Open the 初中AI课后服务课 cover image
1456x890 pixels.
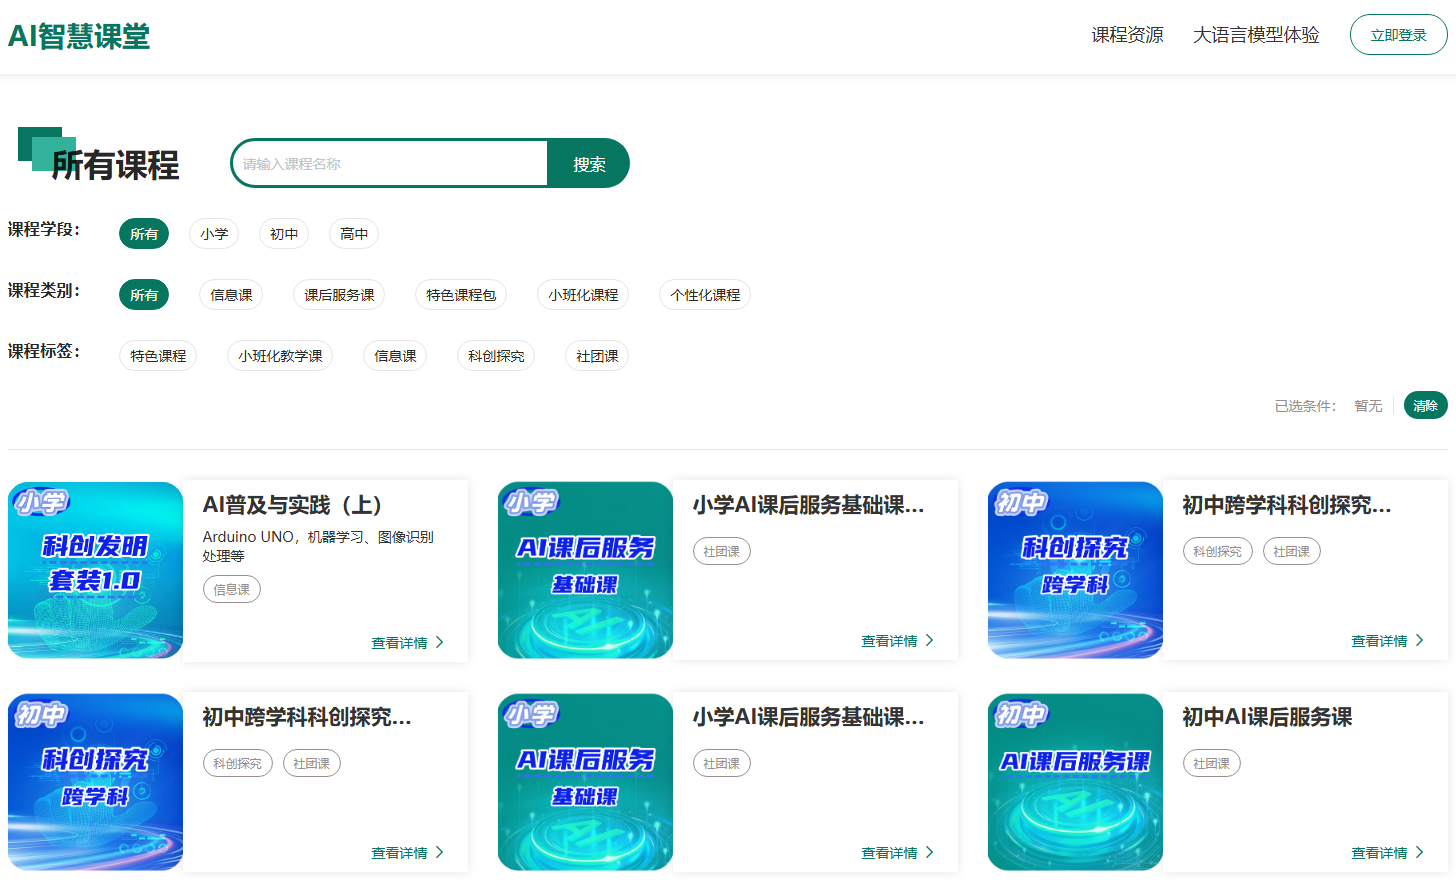1075,782
